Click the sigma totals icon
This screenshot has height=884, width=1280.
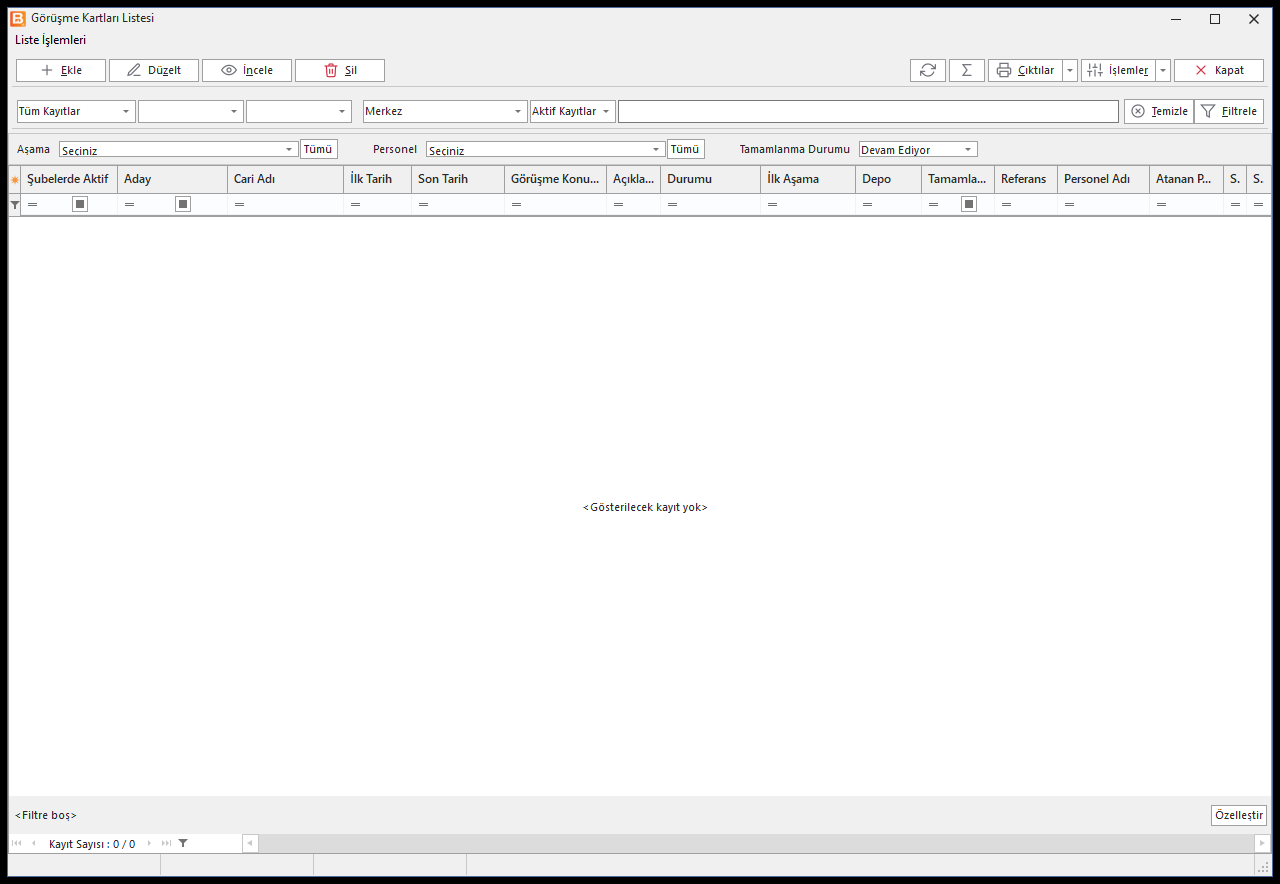pyautogui.click(x=967, y=70)
